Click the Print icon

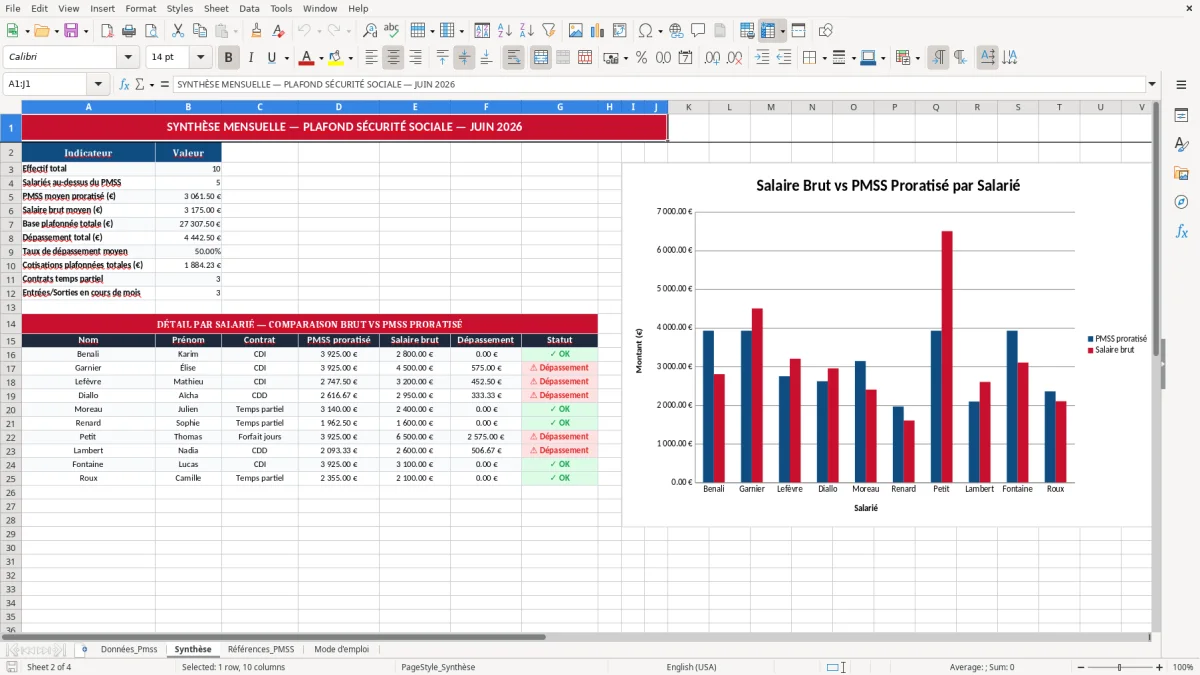(x=129, y=31)
